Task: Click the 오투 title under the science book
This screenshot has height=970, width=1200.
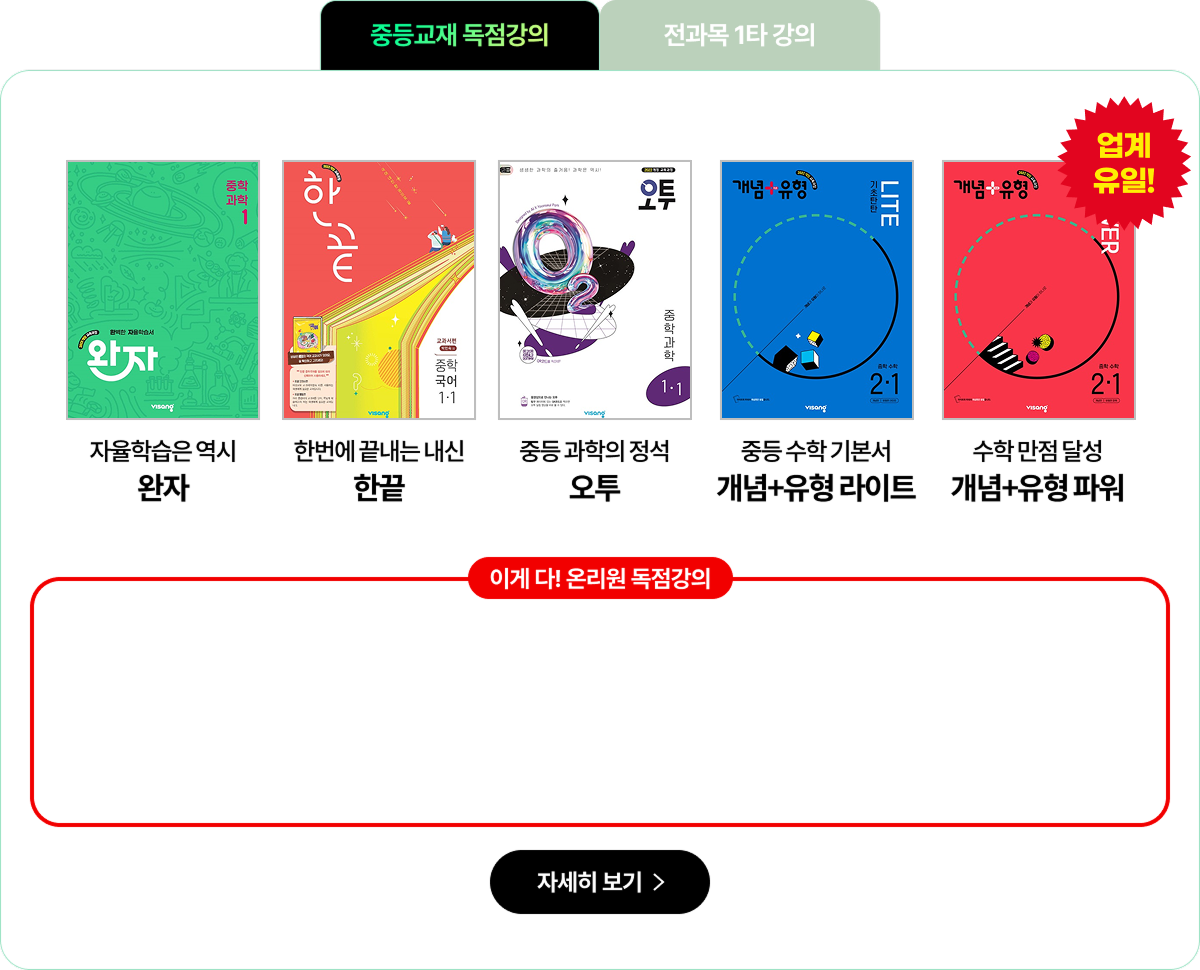Action: pyautogui.click(x=595, y=488)
